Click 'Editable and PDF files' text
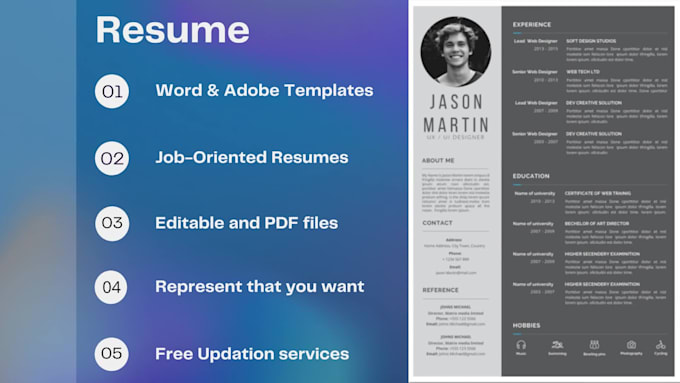This screenshot has height=383, width=680. (246, 223)
